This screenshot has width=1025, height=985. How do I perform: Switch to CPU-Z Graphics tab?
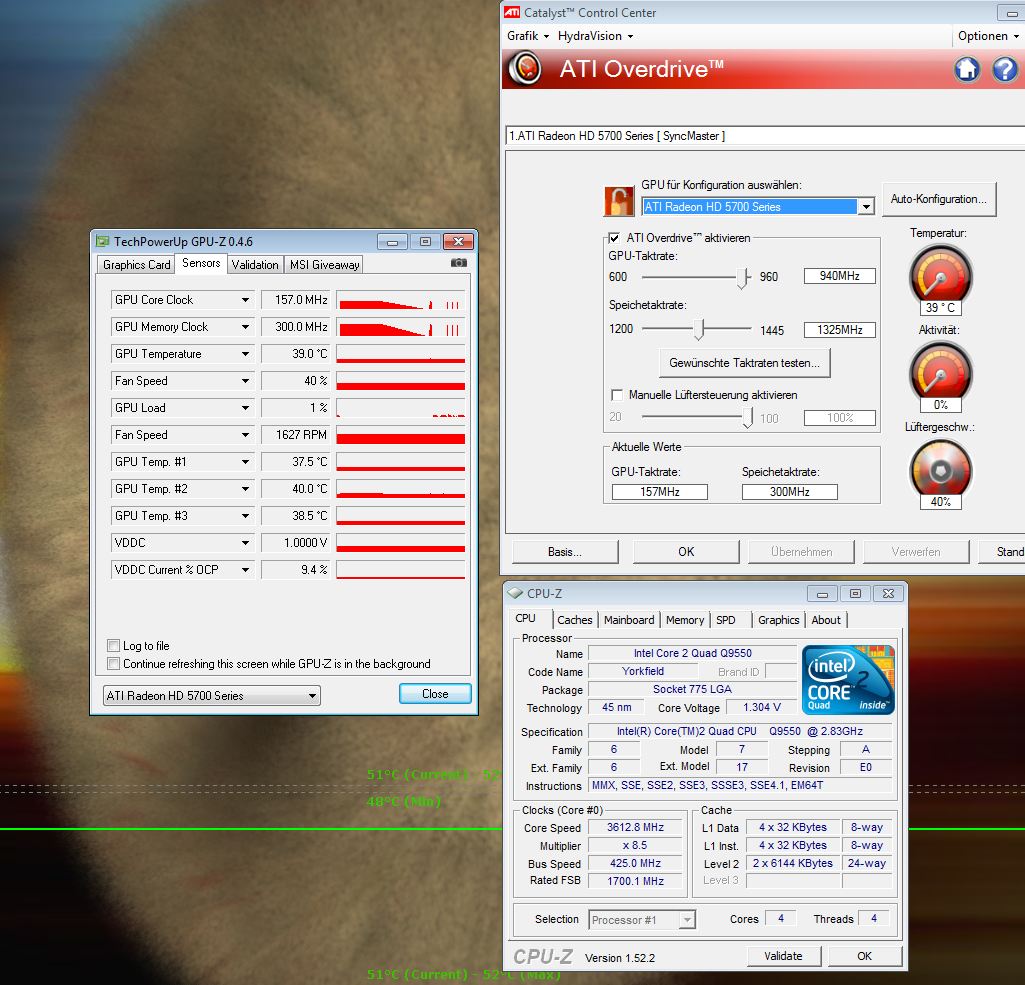(x=779, y=620)
